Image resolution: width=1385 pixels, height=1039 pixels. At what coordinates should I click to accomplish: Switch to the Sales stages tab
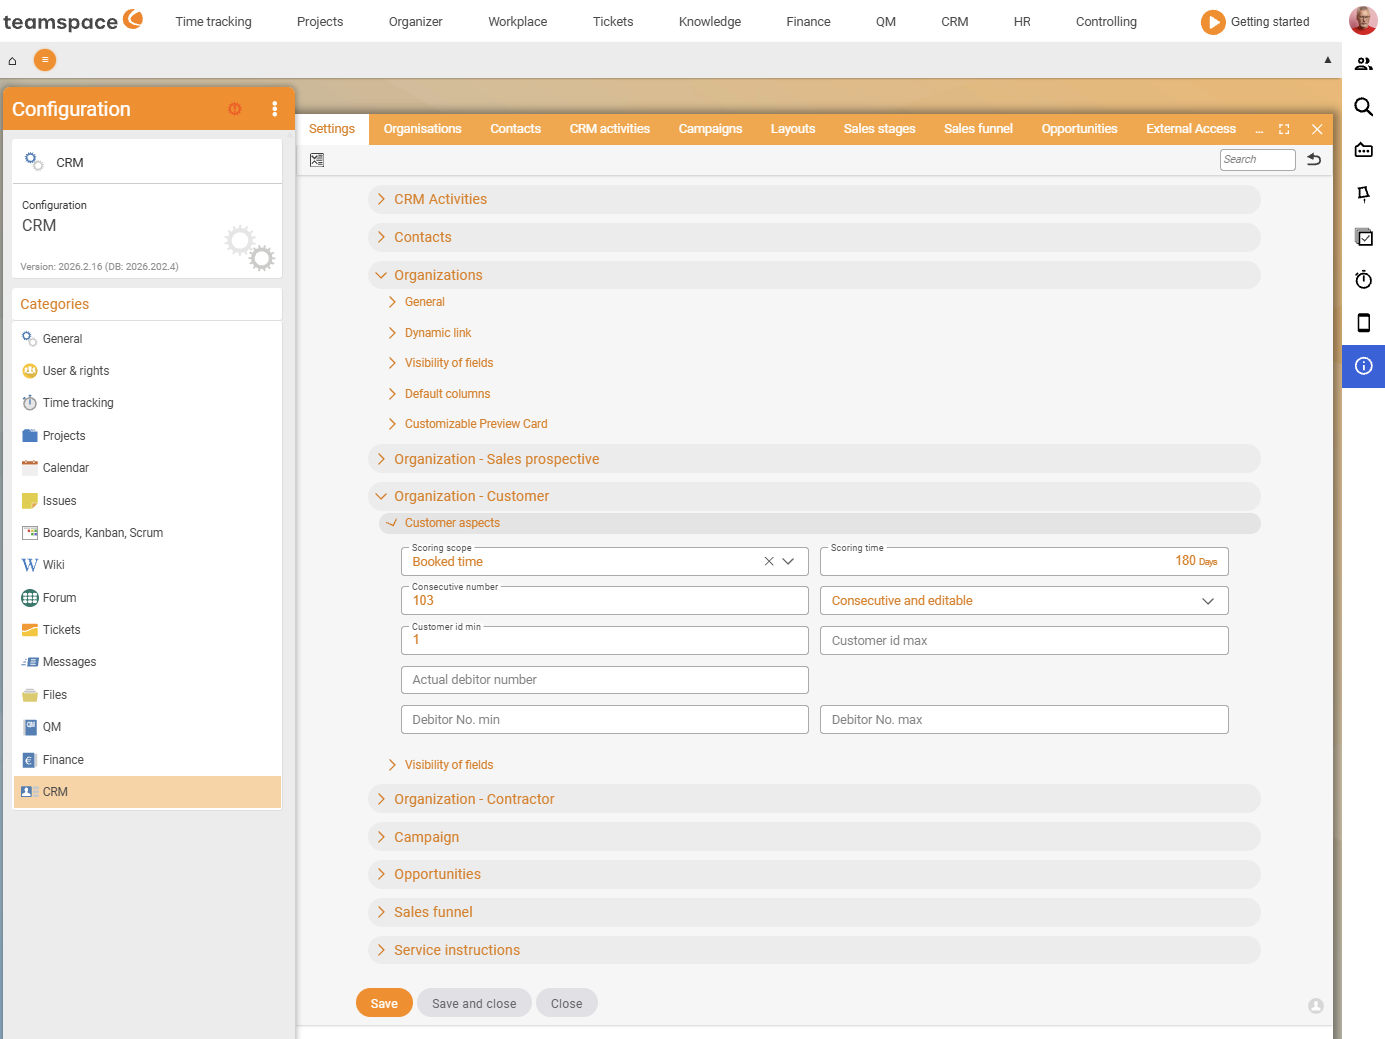[880, 129]
